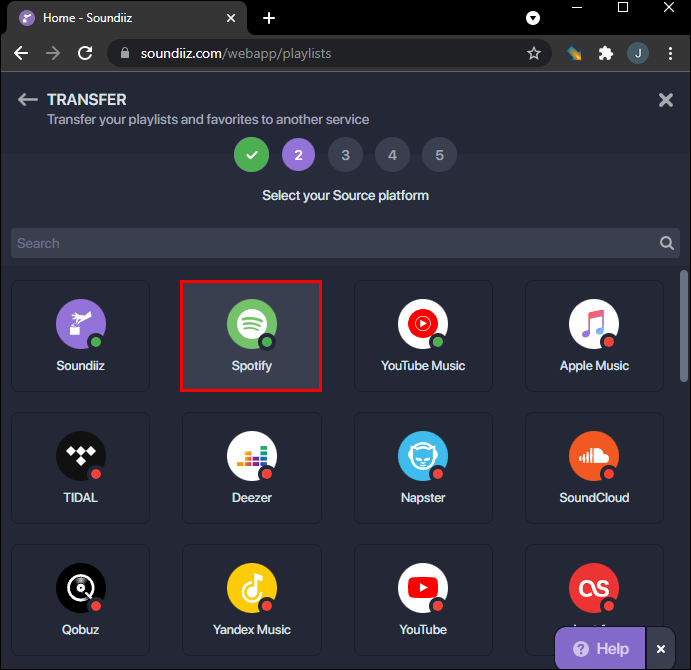The width and height of the screenshot is (691, 670).
Task: Open the Help chat button
Action: [x=600, y=649]
